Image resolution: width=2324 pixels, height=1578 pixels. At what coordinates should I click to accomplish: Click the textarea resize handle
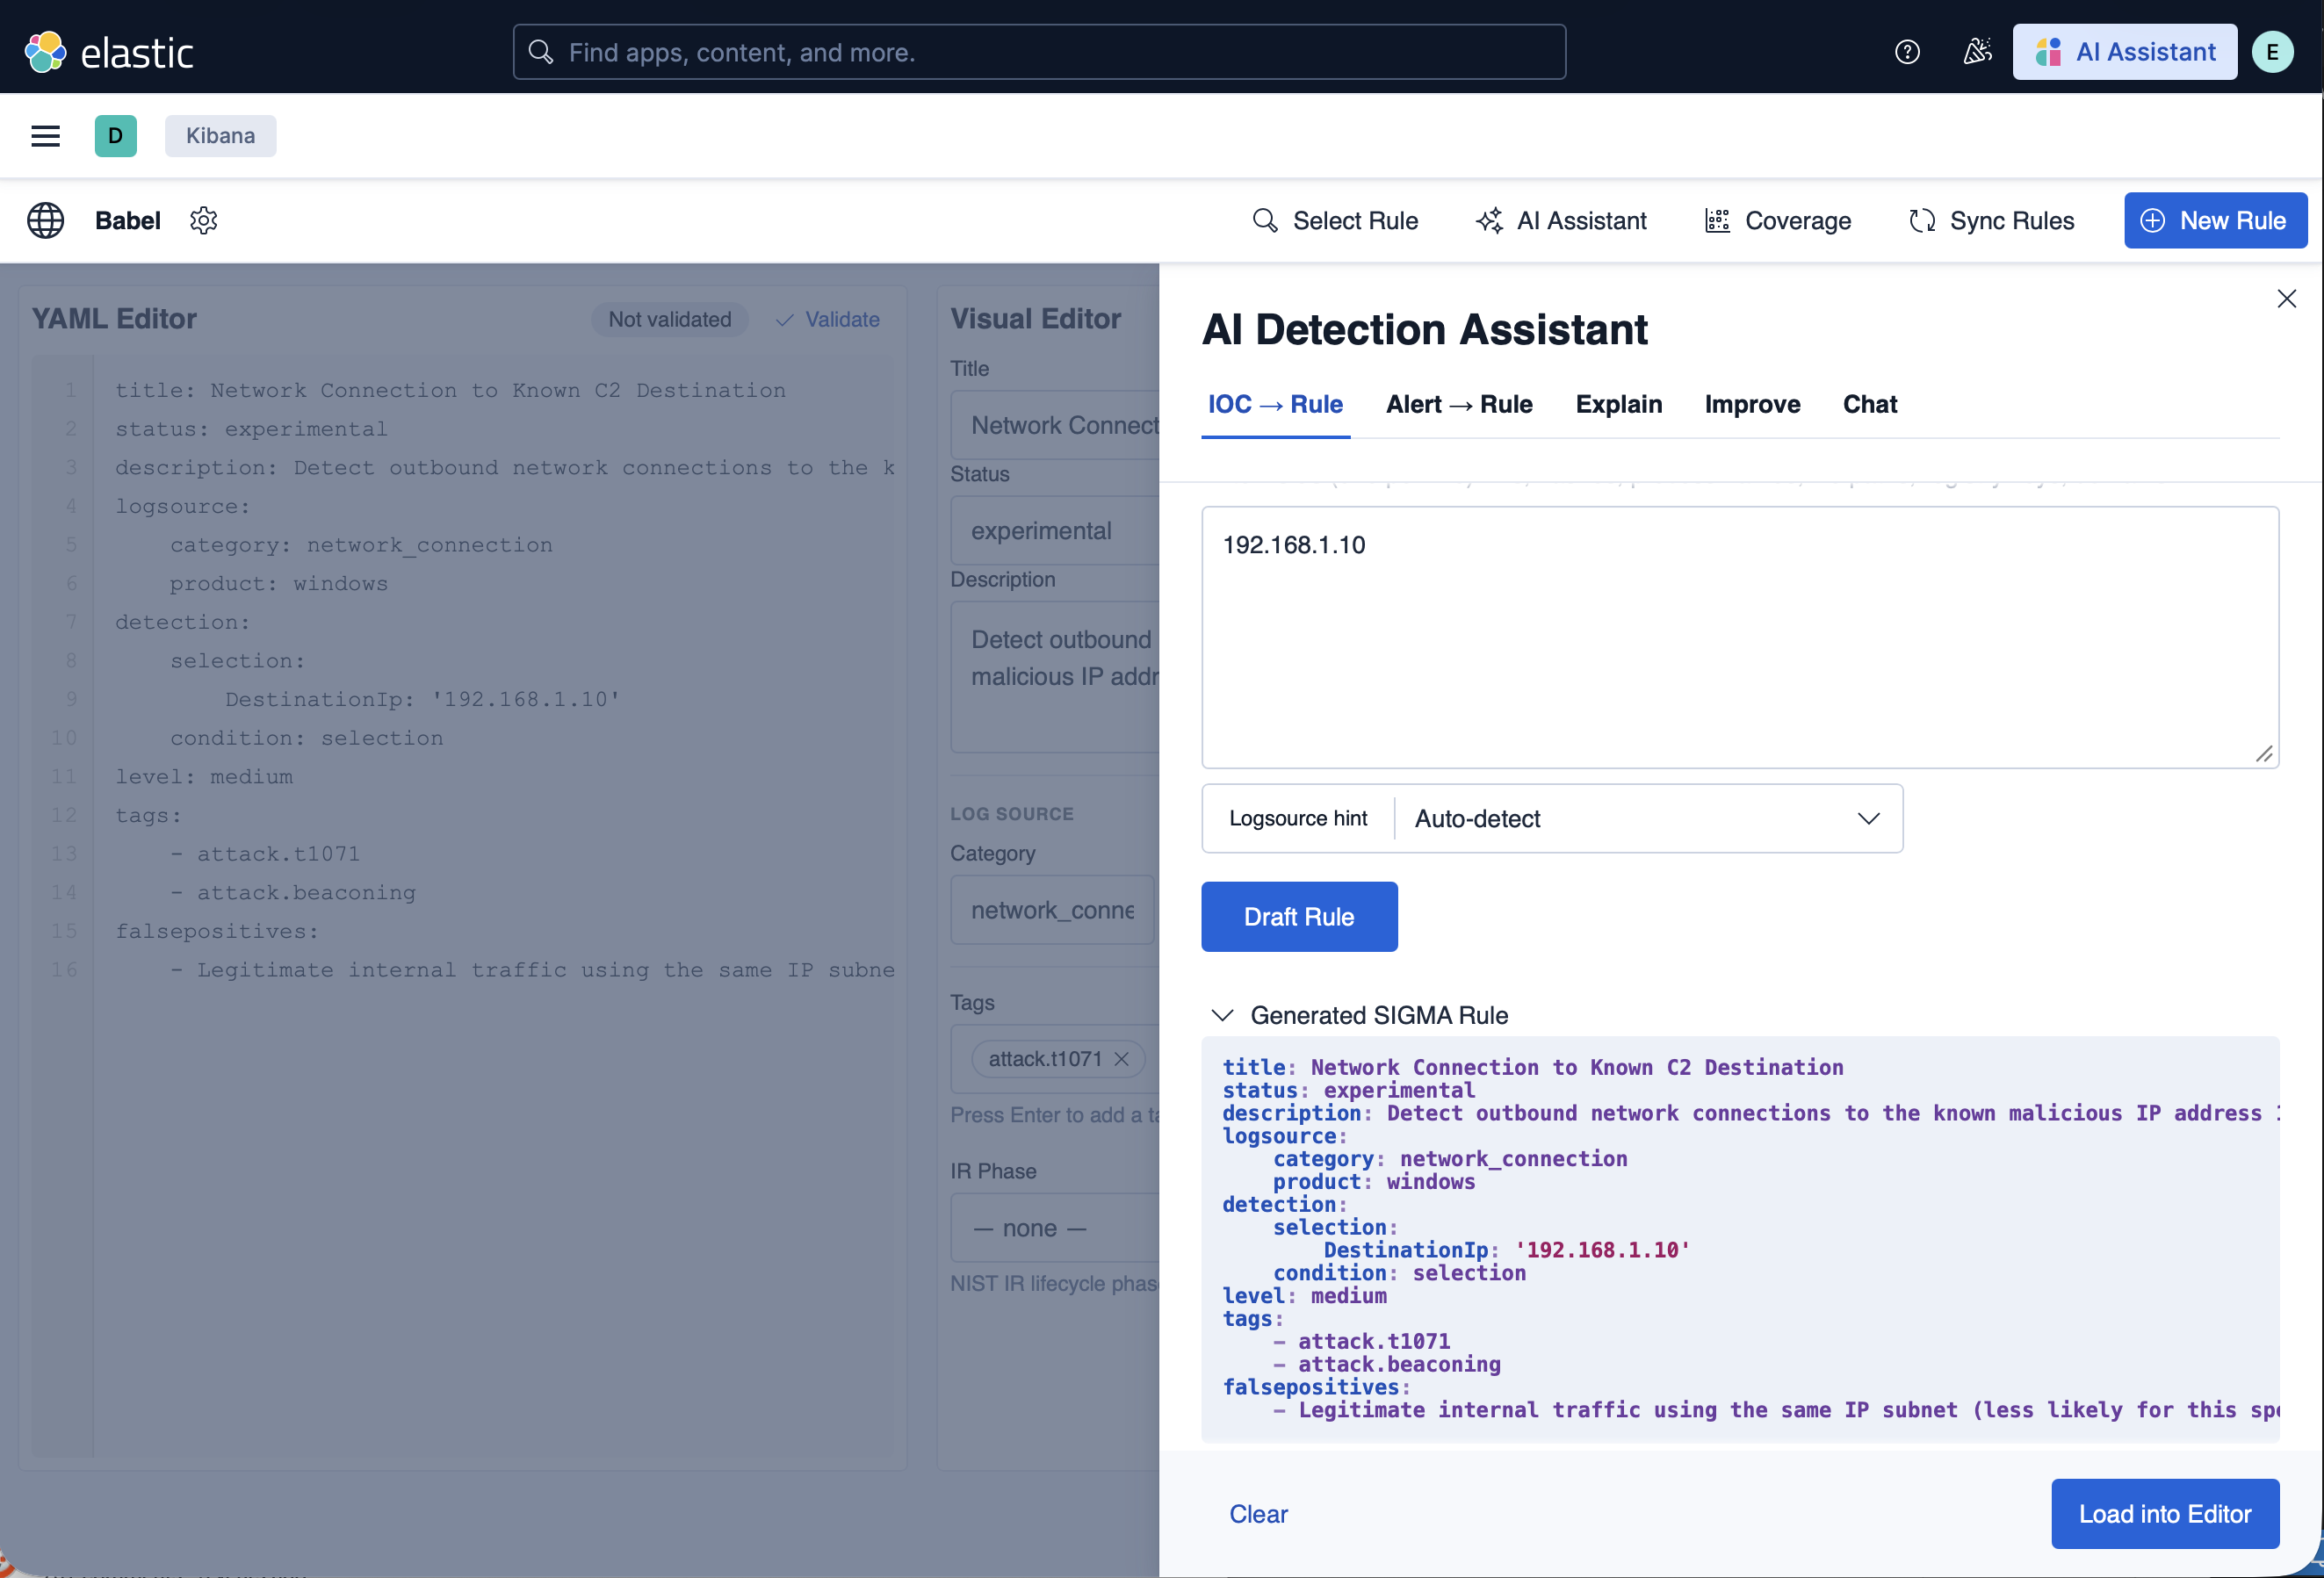pyautogui.click(x=2264, y=754)
